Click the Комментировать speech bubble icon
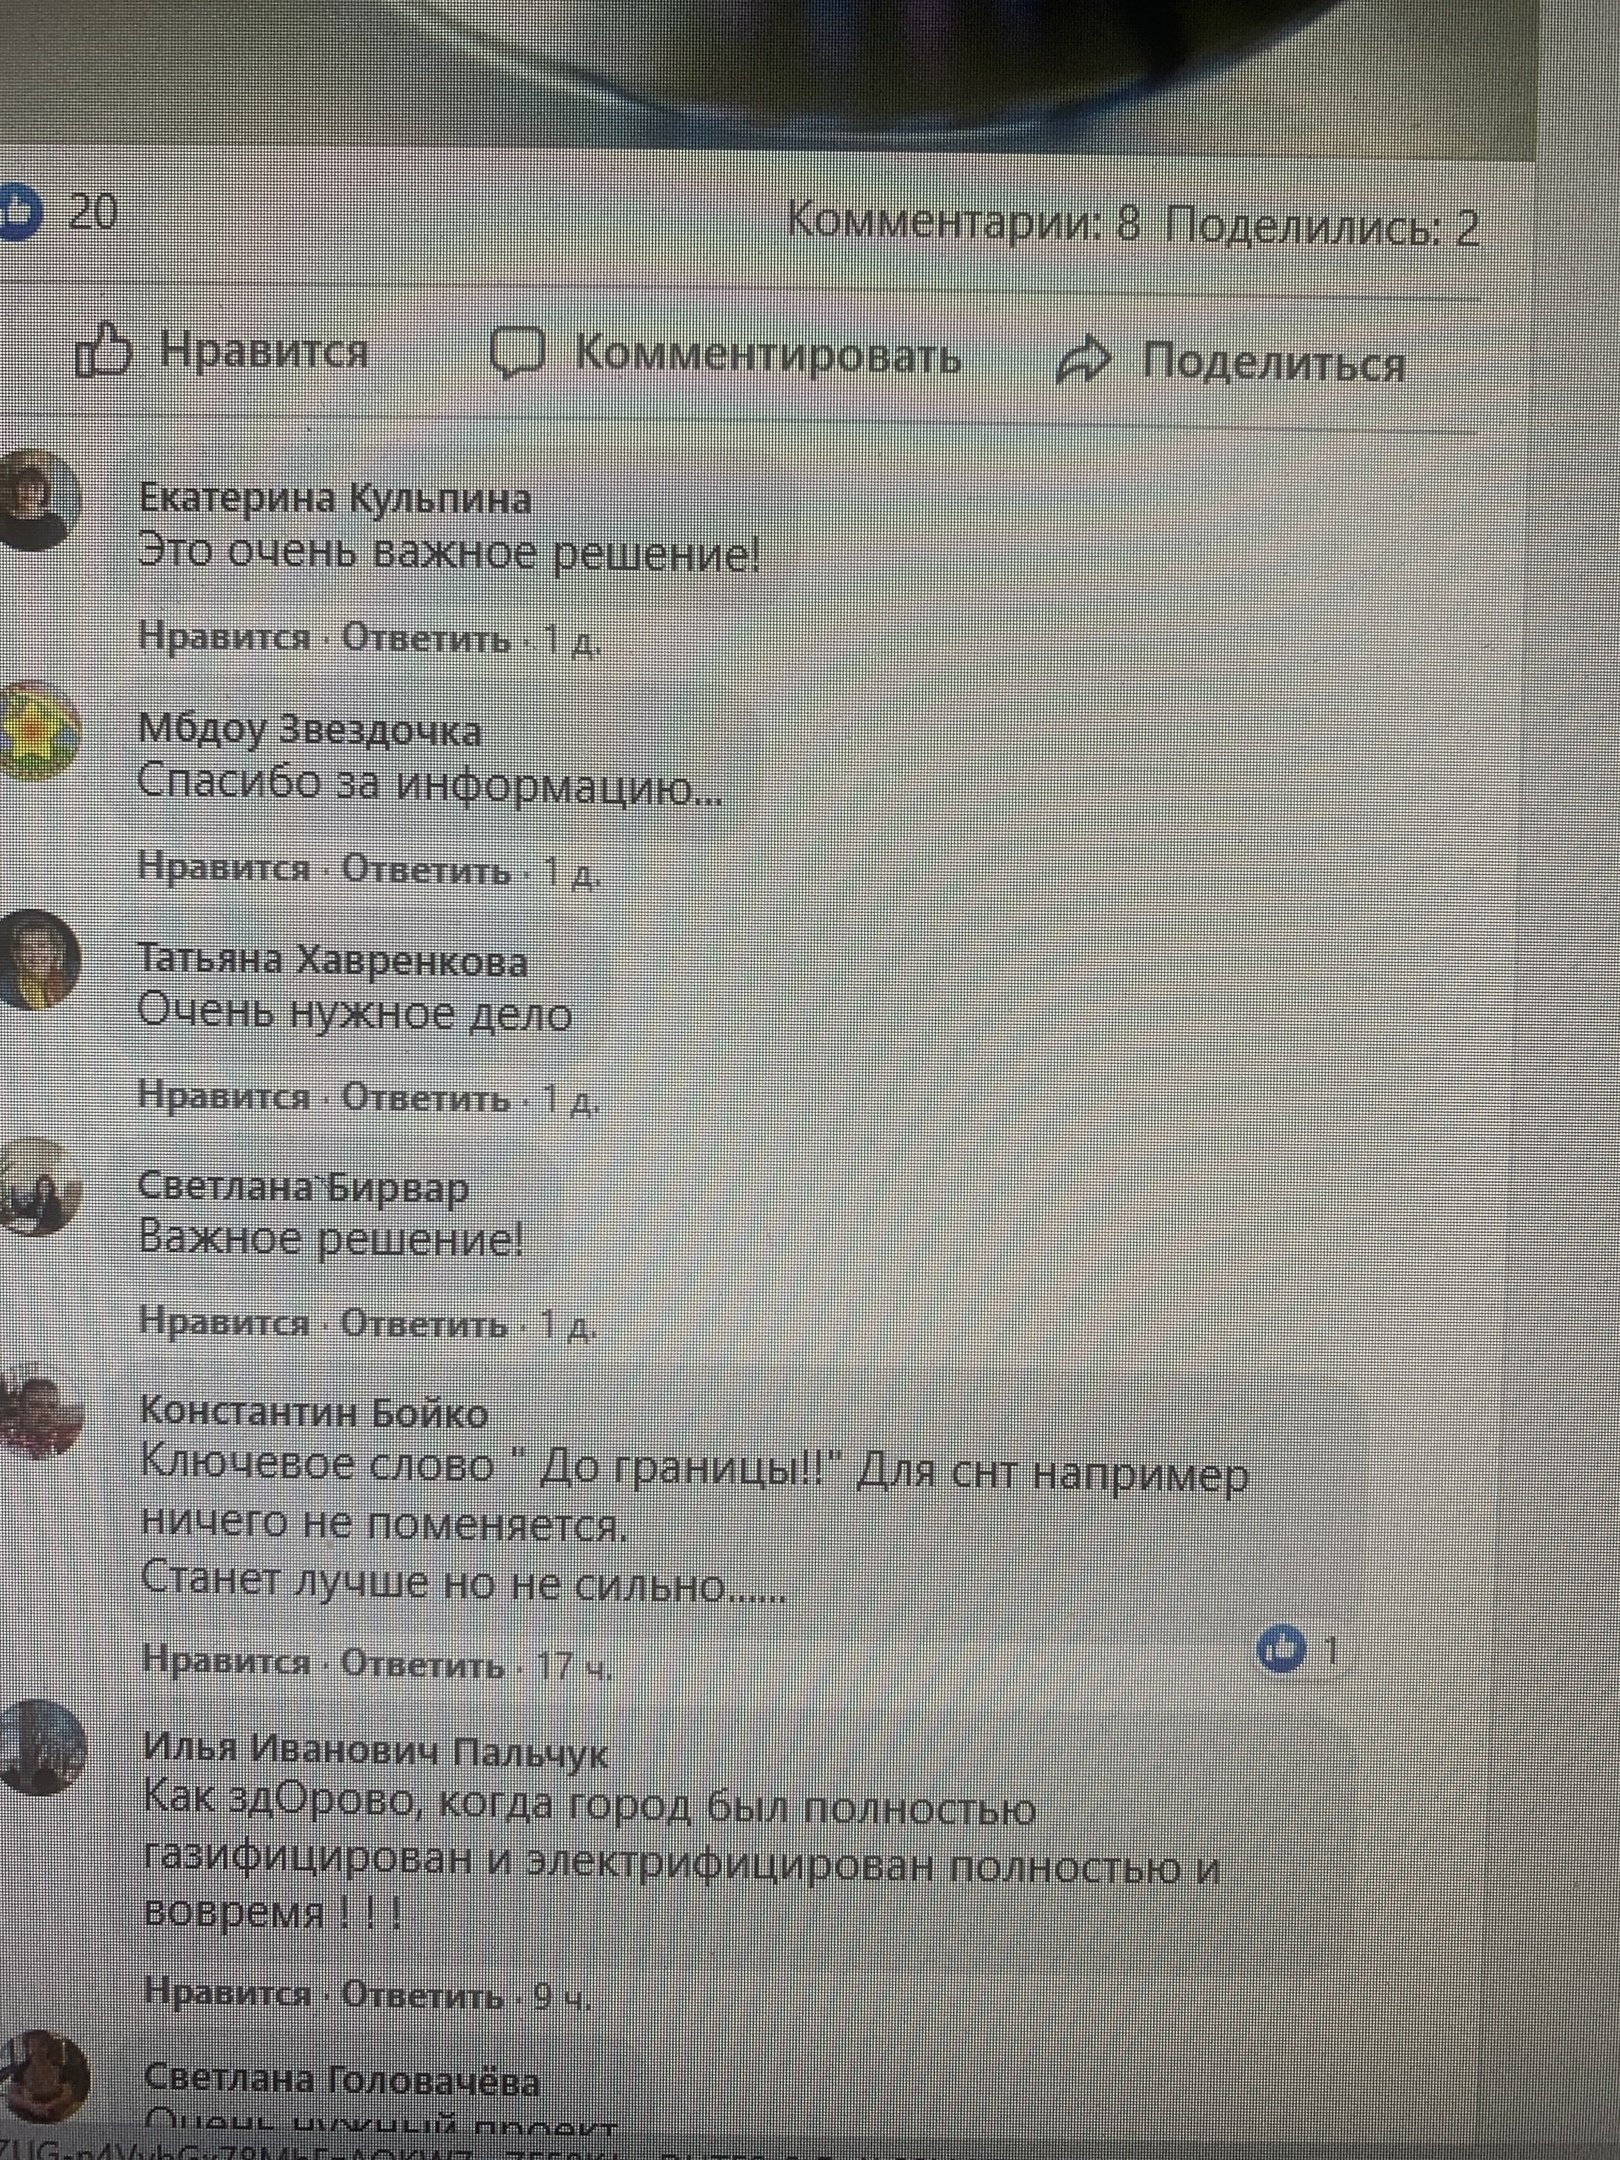 click(x=518, y=354)
